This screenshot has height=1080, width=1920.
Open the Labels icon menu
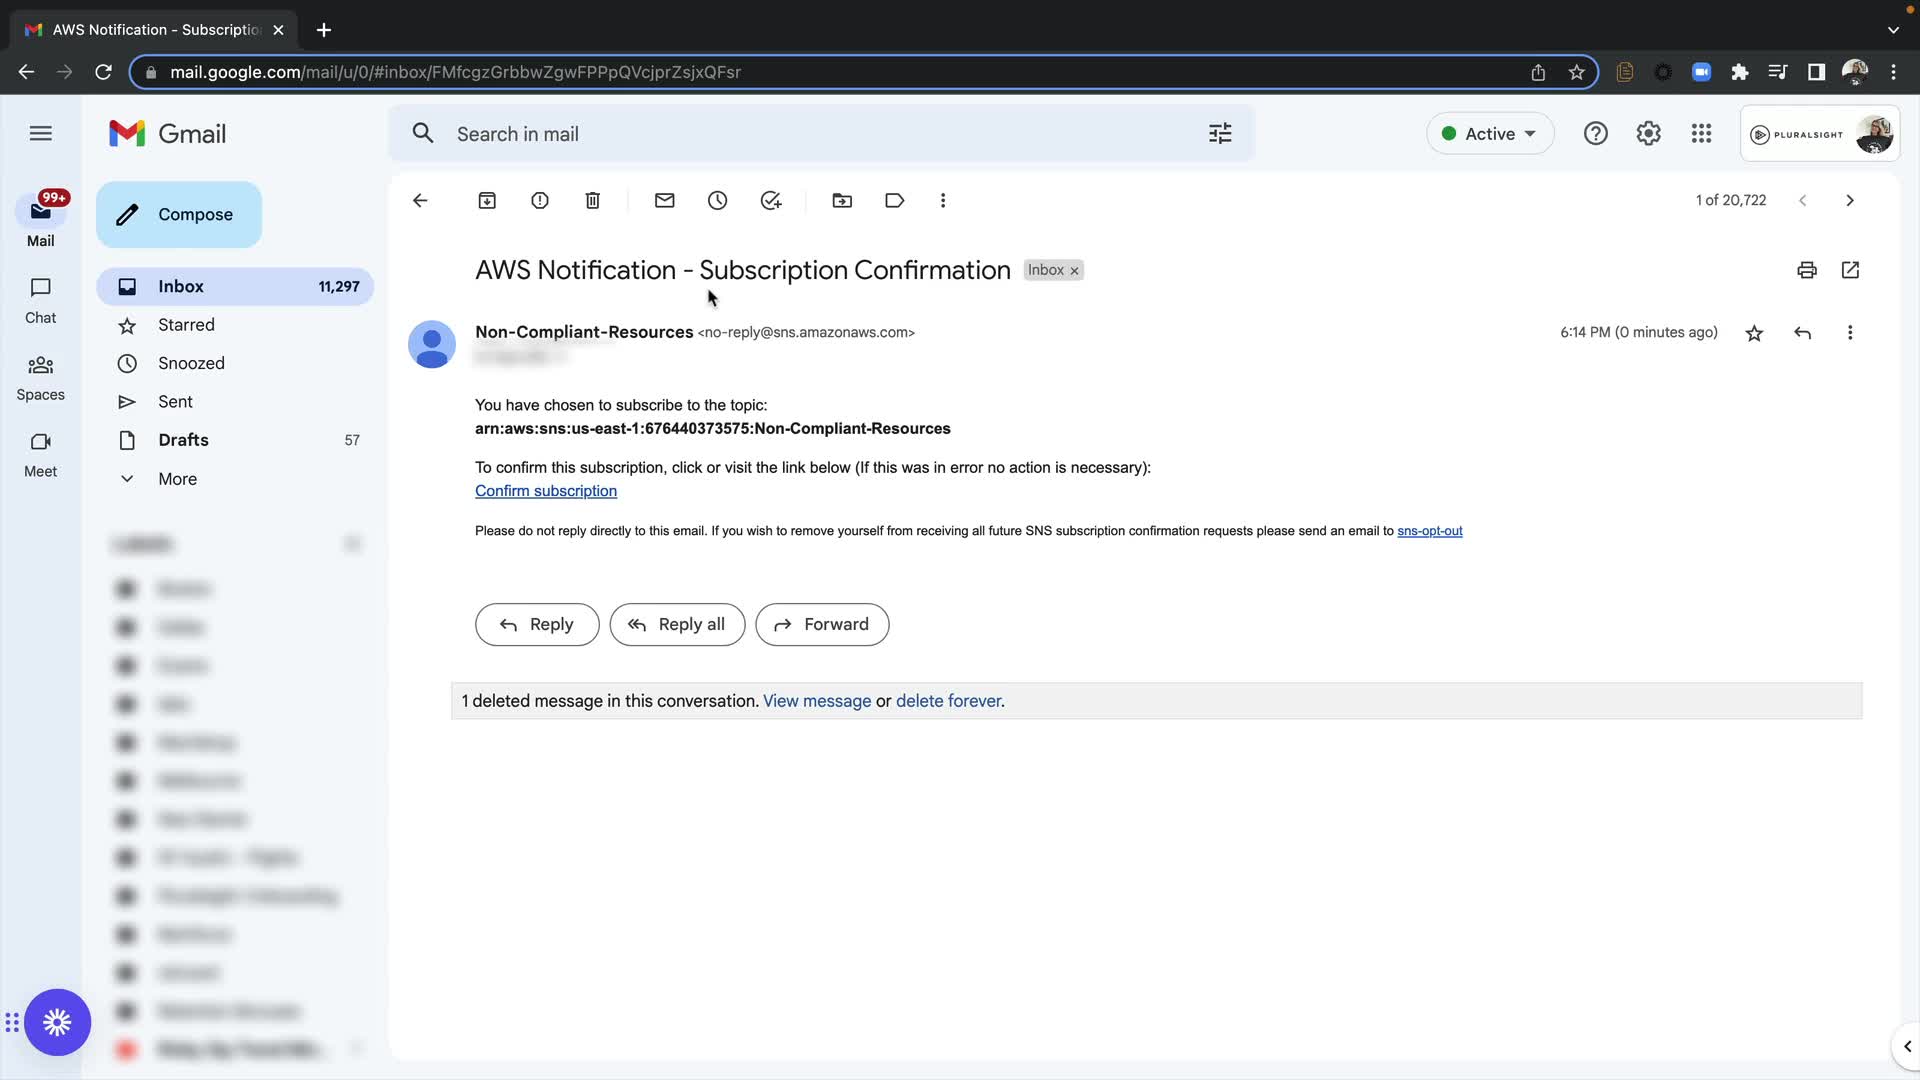pyautogui.click(x=895, y=201)
